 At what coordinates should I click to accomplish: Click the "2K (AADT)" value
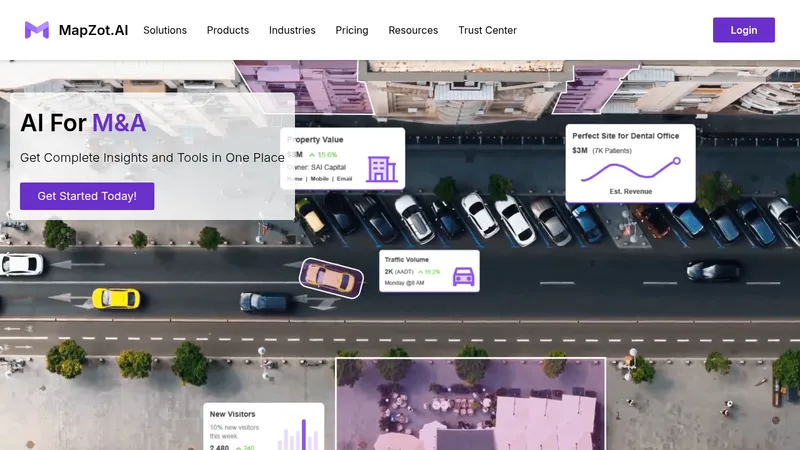tap(399, 271)
